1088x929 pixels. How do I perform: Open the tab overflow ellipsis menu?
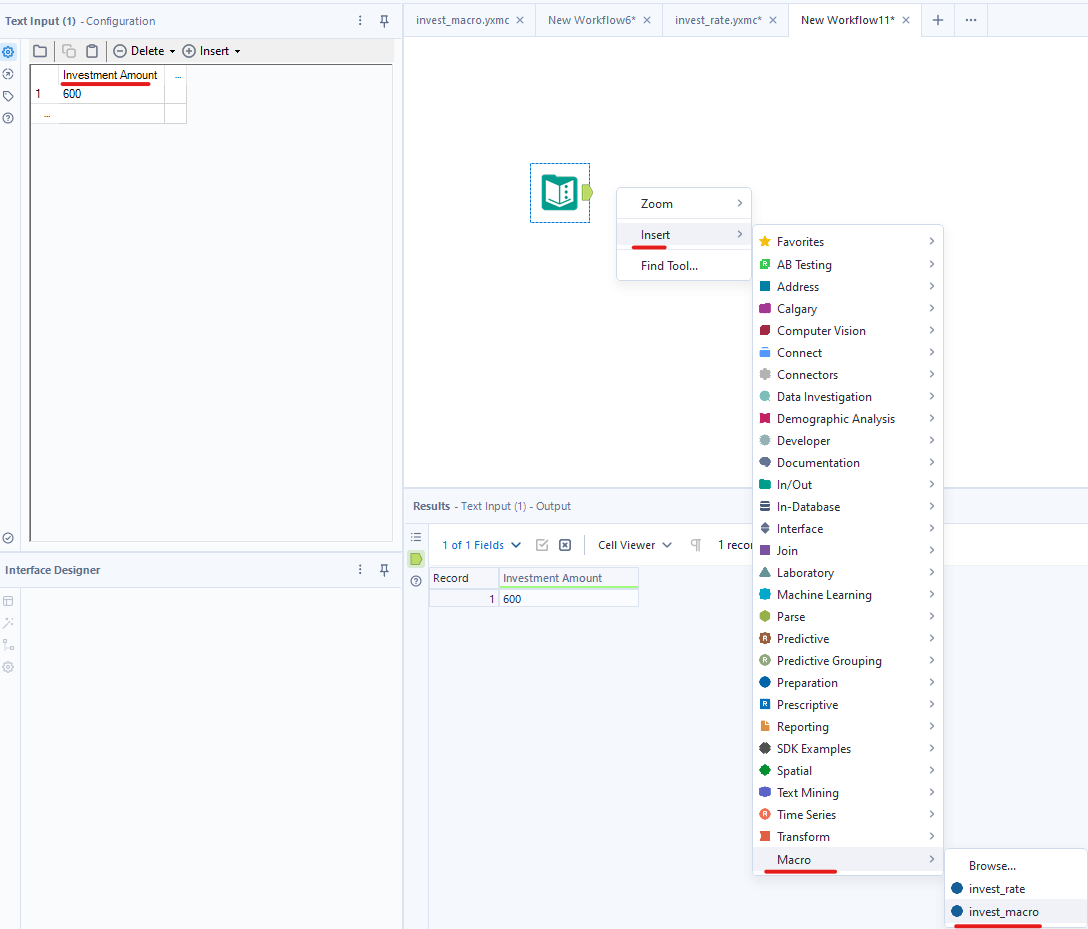971,20
